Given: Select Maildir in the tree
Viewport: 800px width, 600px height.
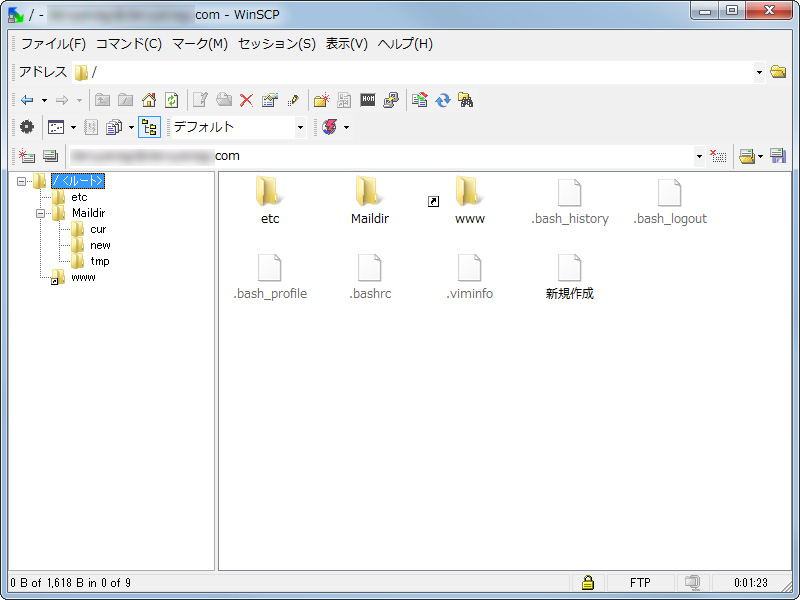Looking at the screenshot, I should [88, 213].
